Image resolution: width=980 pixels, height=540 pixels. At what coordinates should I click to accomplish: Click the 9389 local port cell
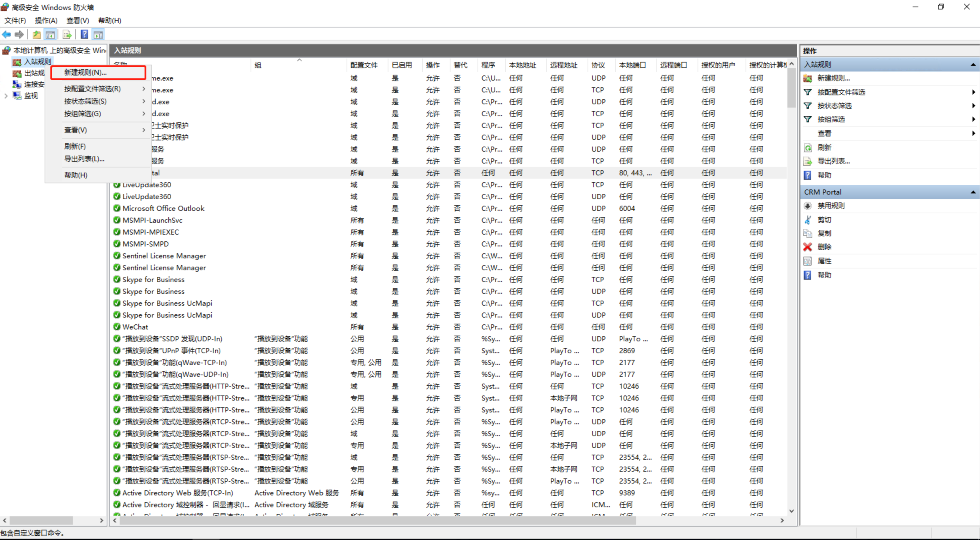coord(628,492)
